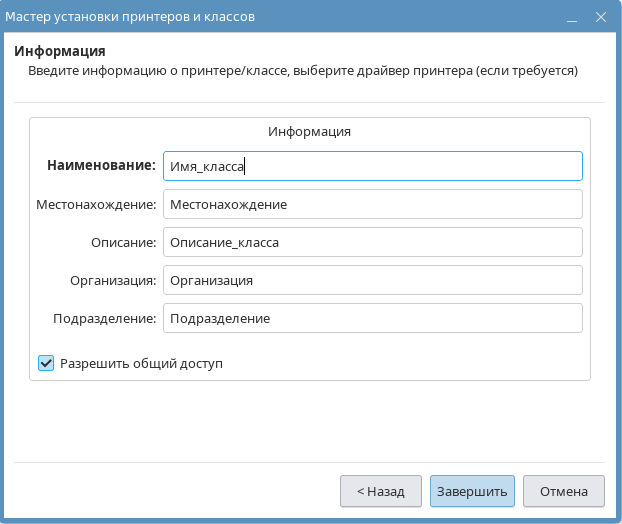Toggle the Разрешить общий доступ checkbox

coord(46,363)
